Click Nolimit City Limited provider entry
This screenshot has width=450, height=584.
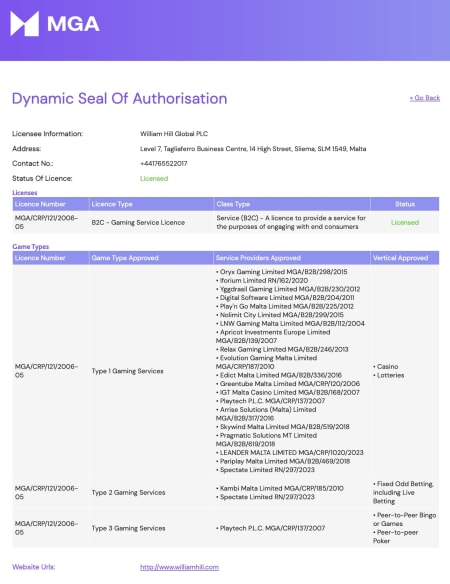click(280, 315)
